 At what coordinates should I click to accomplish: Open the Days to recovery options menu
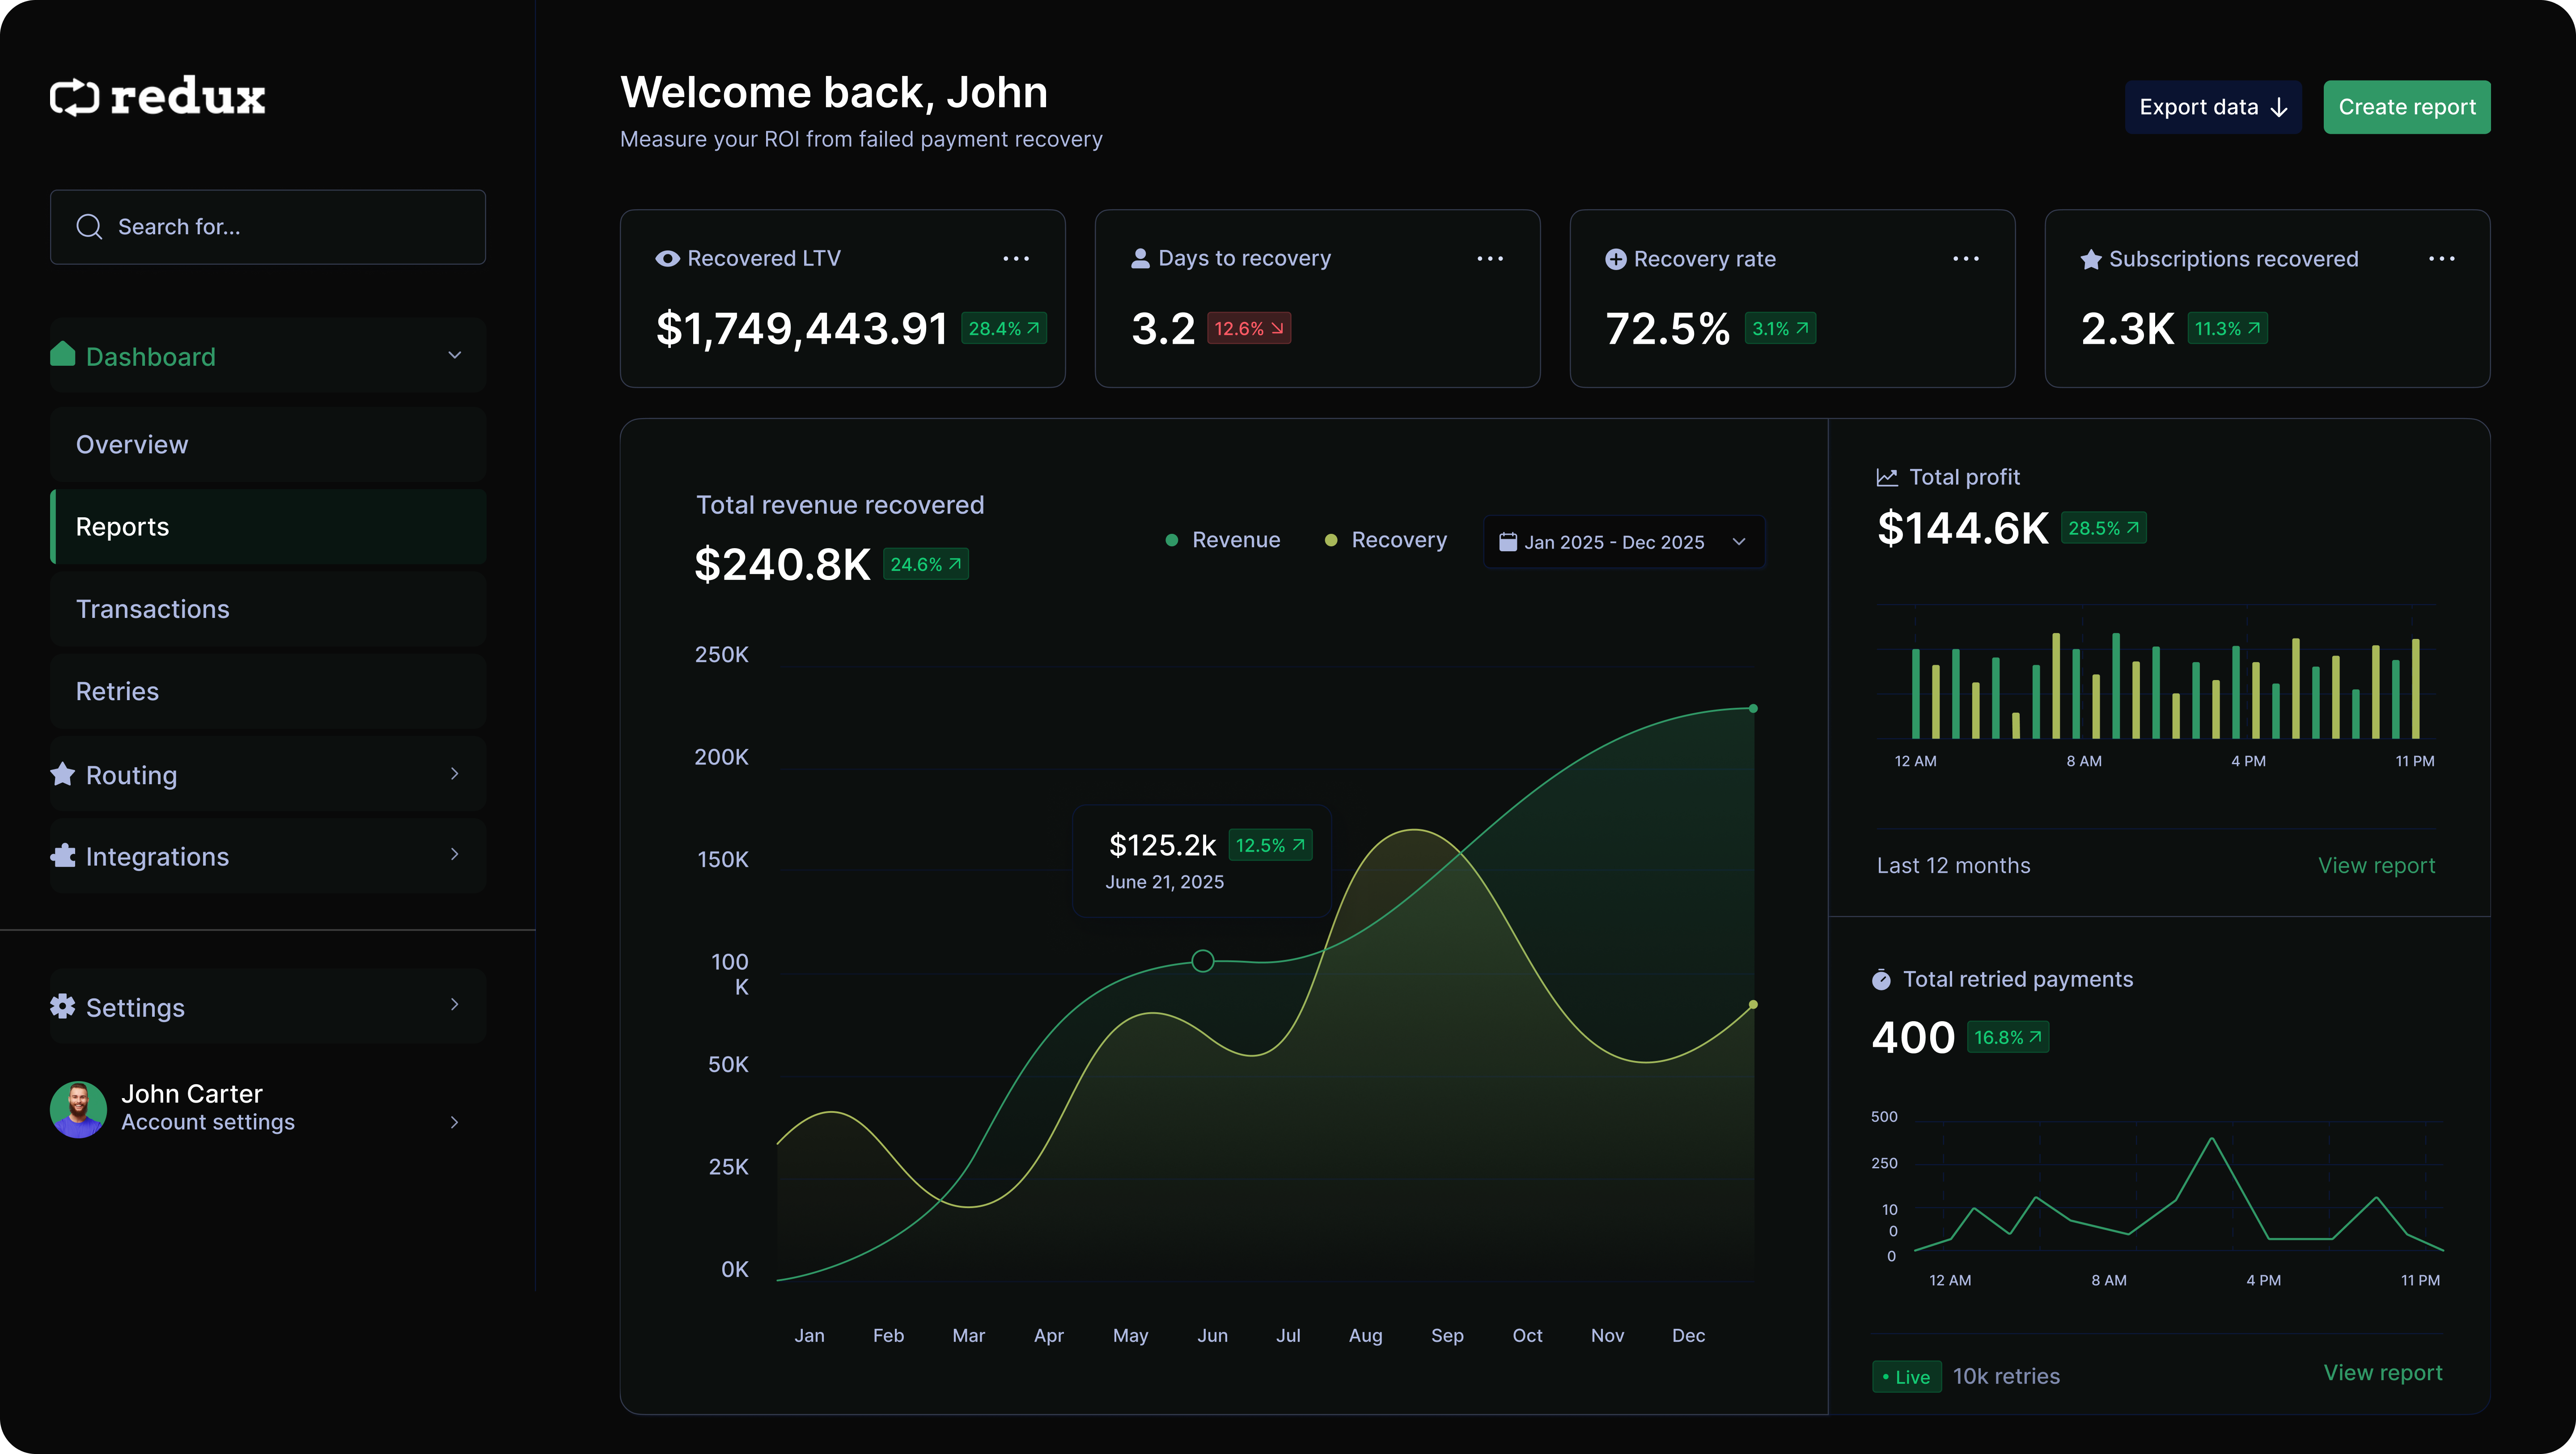1490,259
